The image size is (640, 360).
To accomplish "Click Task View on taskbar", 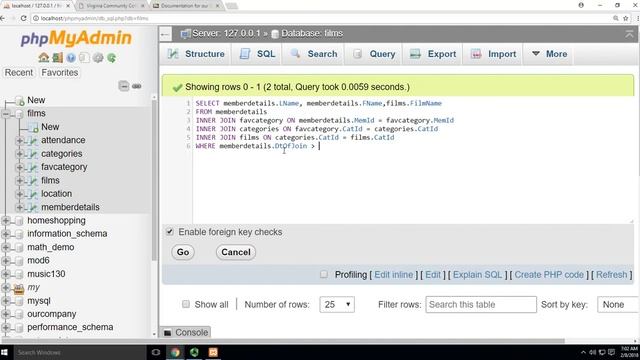I will 156,352.
